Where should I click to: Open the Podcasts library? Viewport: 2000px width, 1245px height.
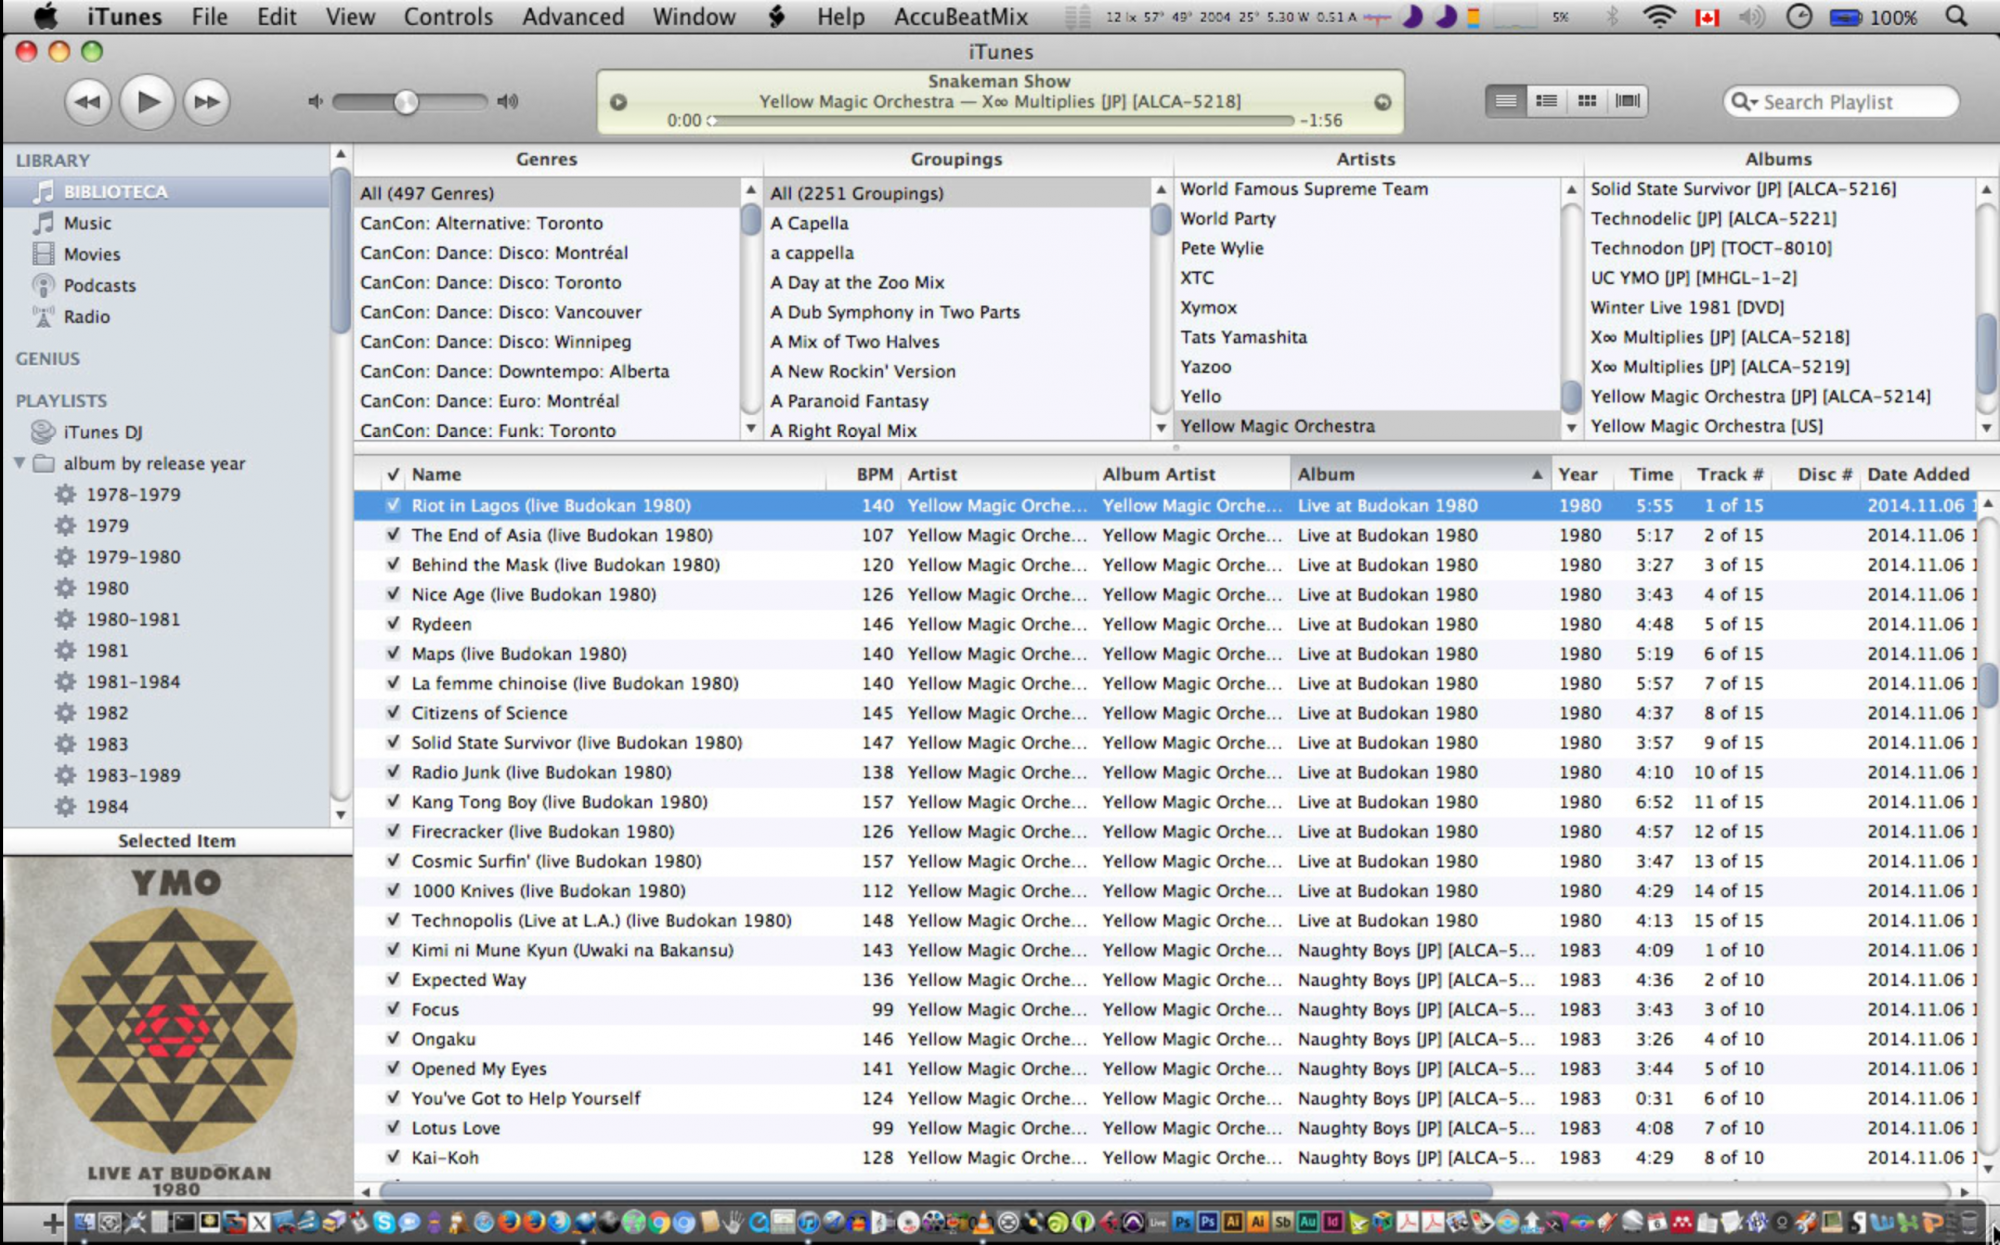coord(99,285)
